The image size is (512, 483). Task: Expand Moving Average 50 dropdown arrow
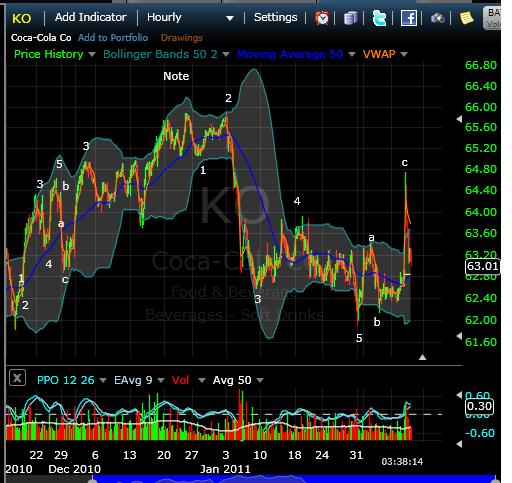tap(352, 54)
